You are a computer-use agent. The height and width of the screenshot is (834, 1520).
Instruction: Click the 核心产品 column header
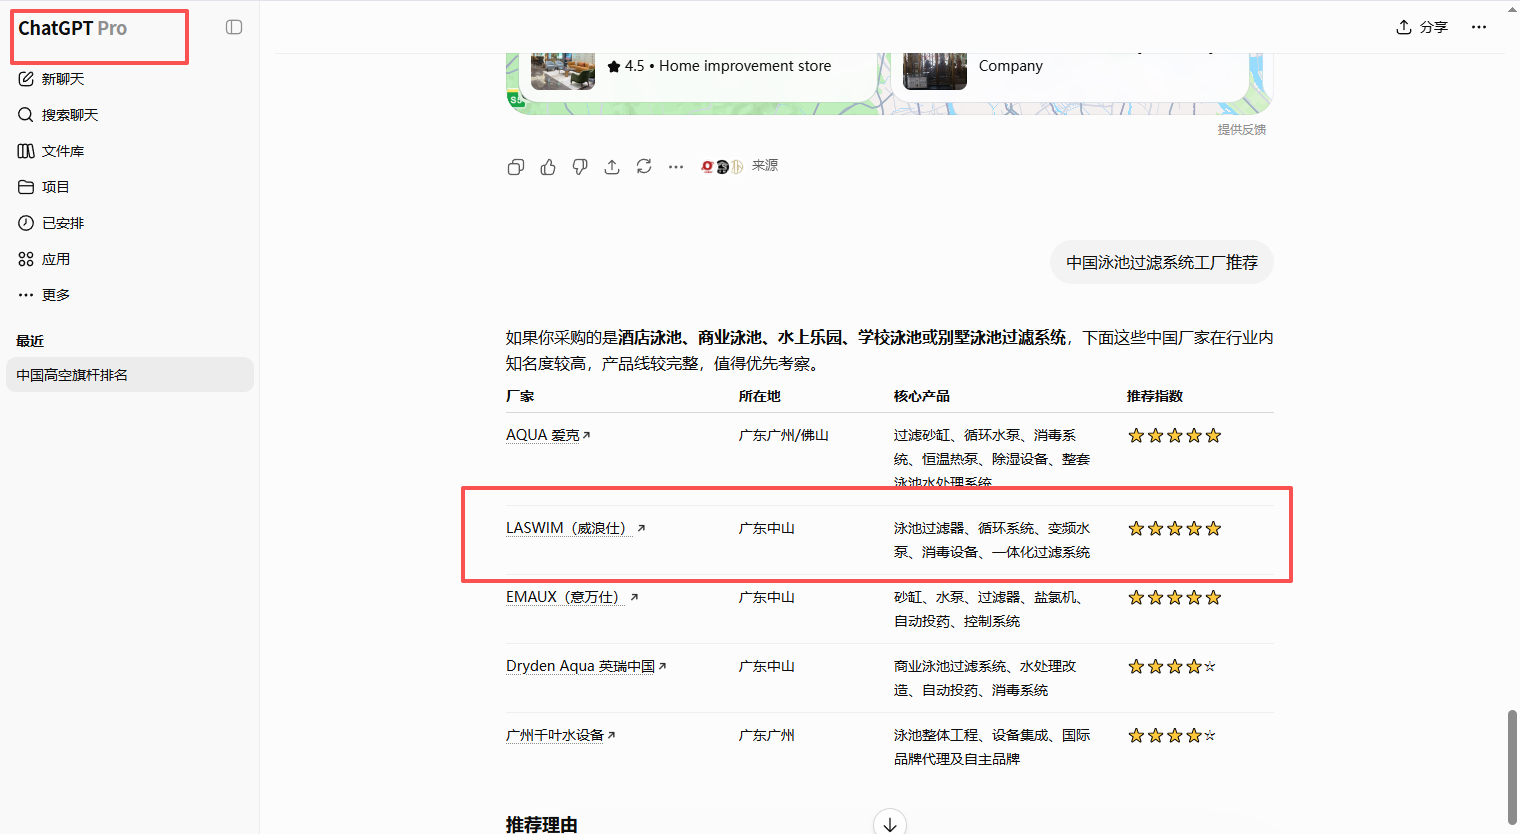[x=922, y=396]
